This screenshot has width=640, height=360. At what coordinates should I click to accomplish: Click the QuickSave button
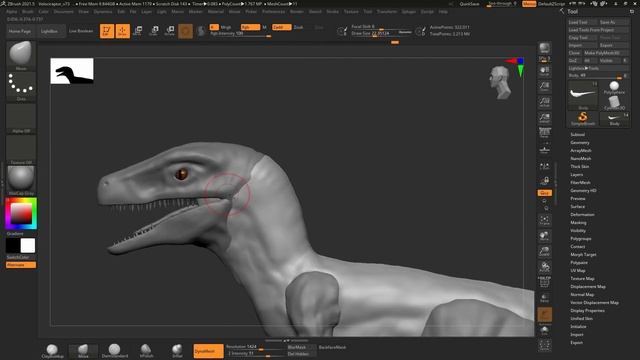(470, 4)
